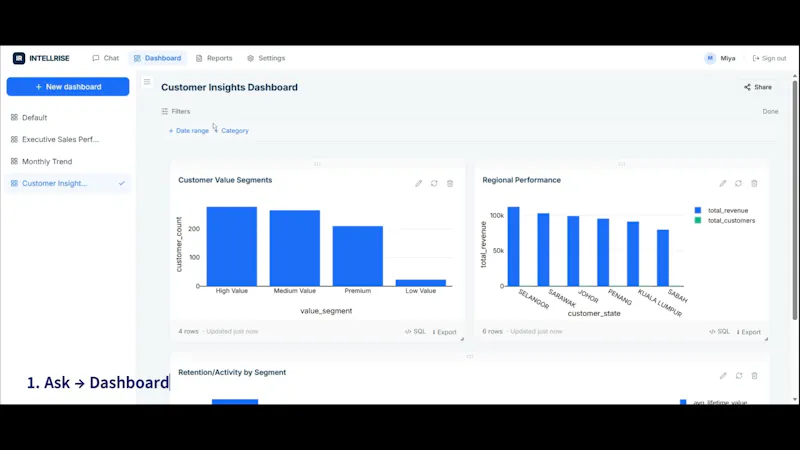Delete the Customer Value Segments chart
800x450 pixels.
pos(450,183)
